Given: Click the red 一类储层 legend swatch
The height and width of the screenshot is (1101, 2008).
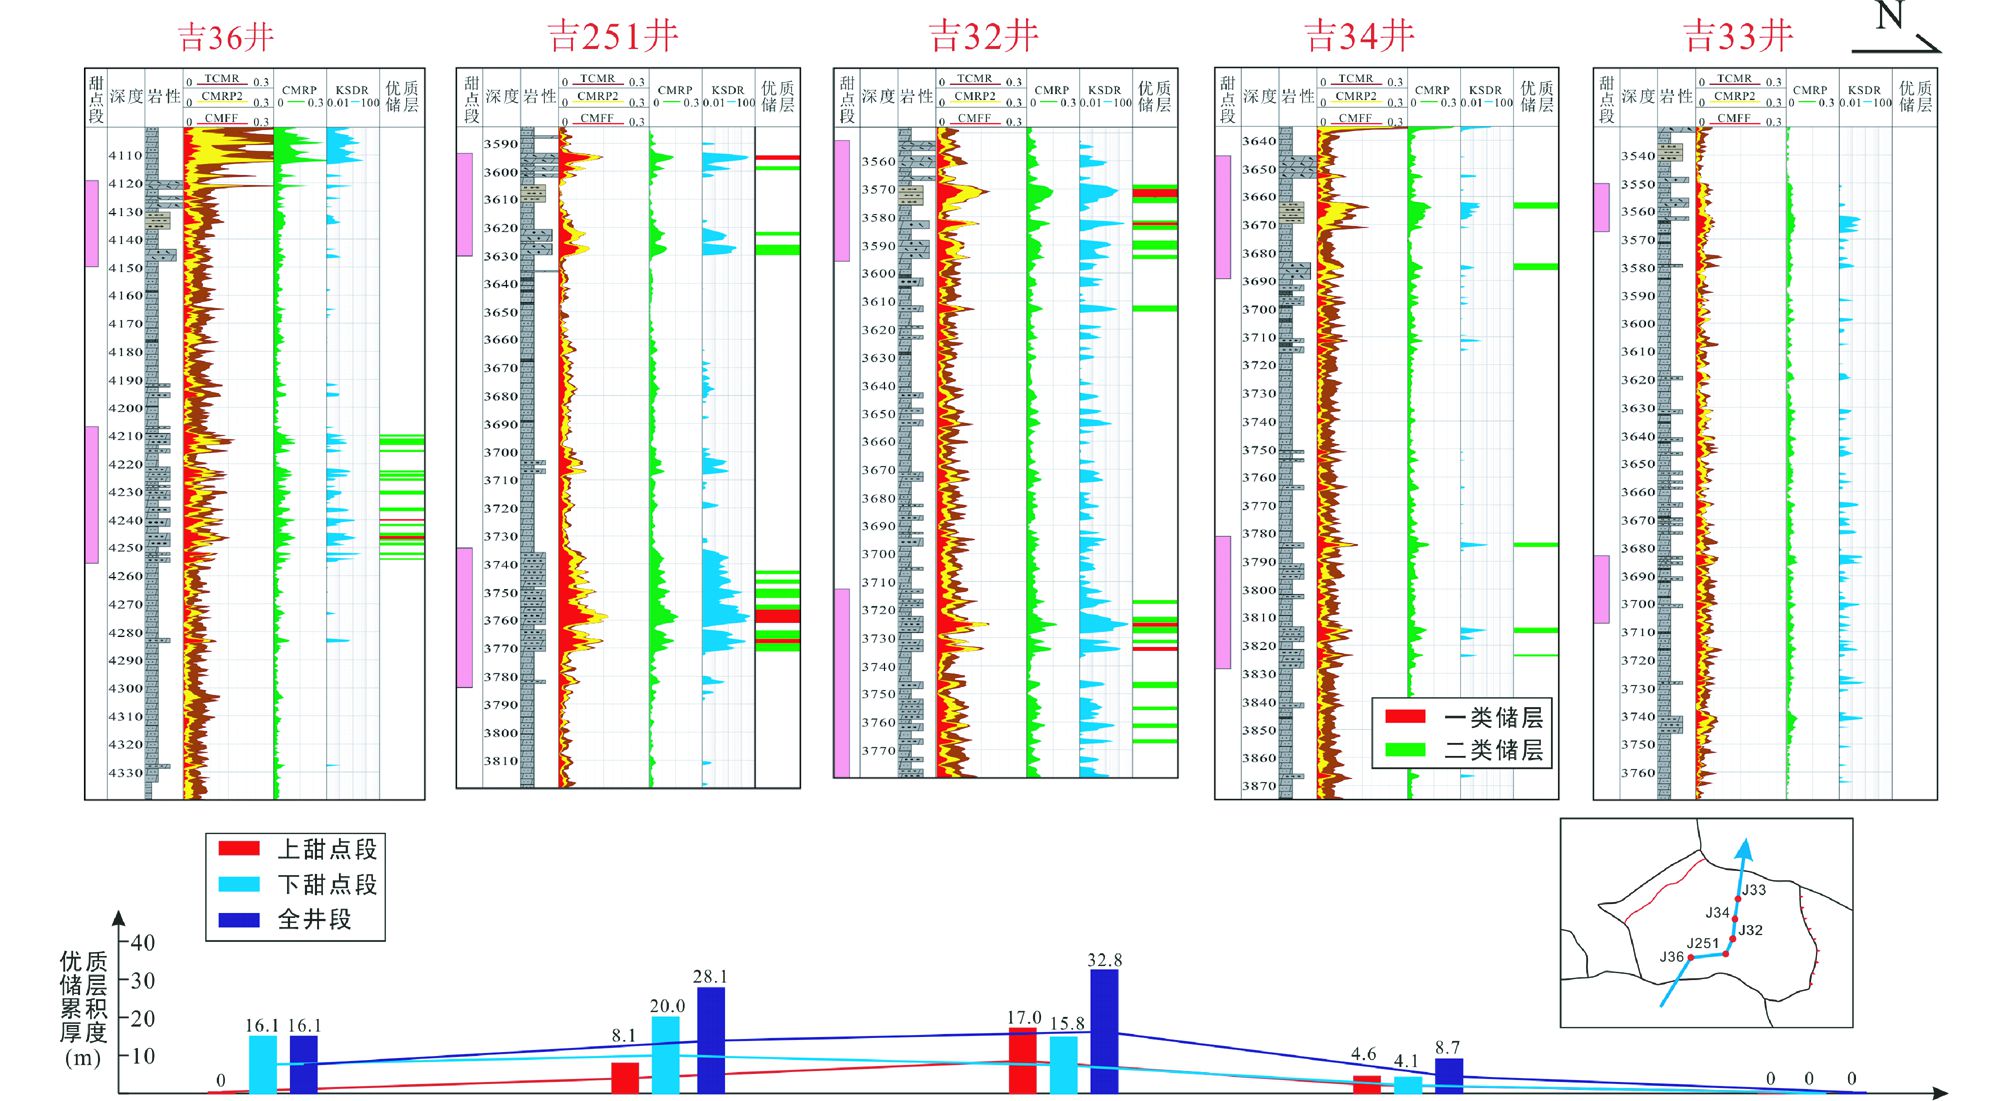Looking at the screenshot, I should point(1404,716).
